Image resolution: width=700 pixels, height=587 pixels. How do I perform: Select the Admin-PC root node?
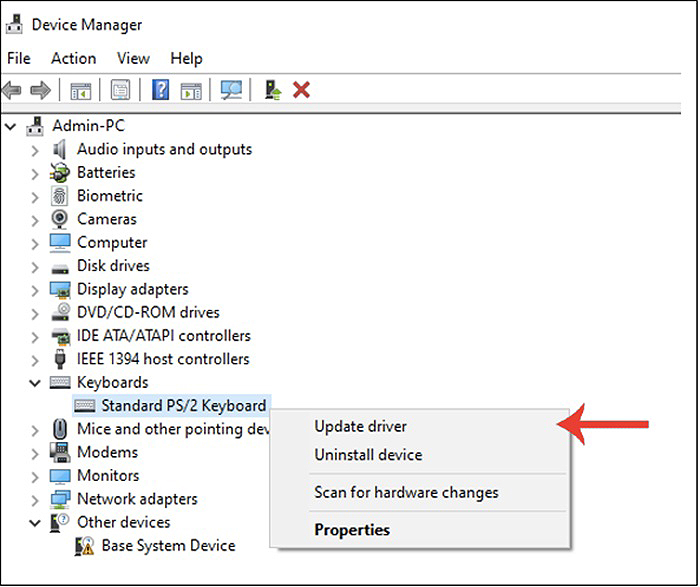89,126
